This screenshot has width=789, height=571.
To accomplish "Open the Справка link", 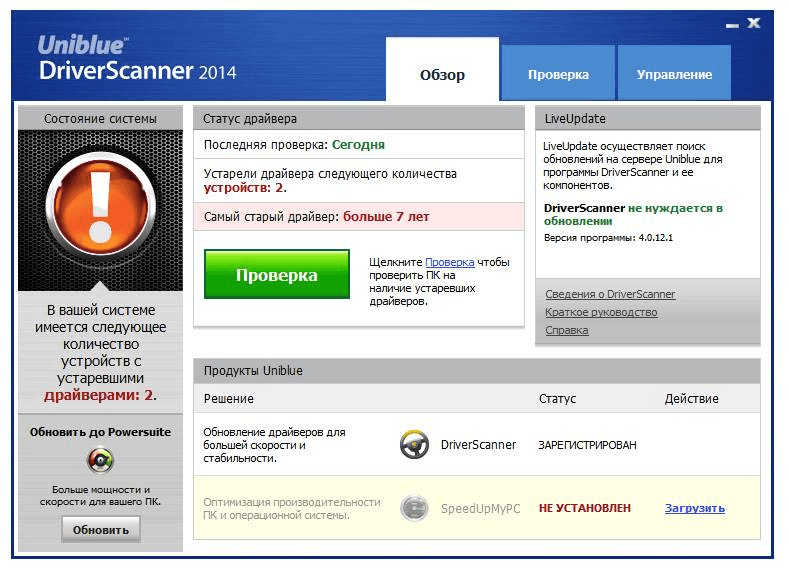I will click(567, 331).
